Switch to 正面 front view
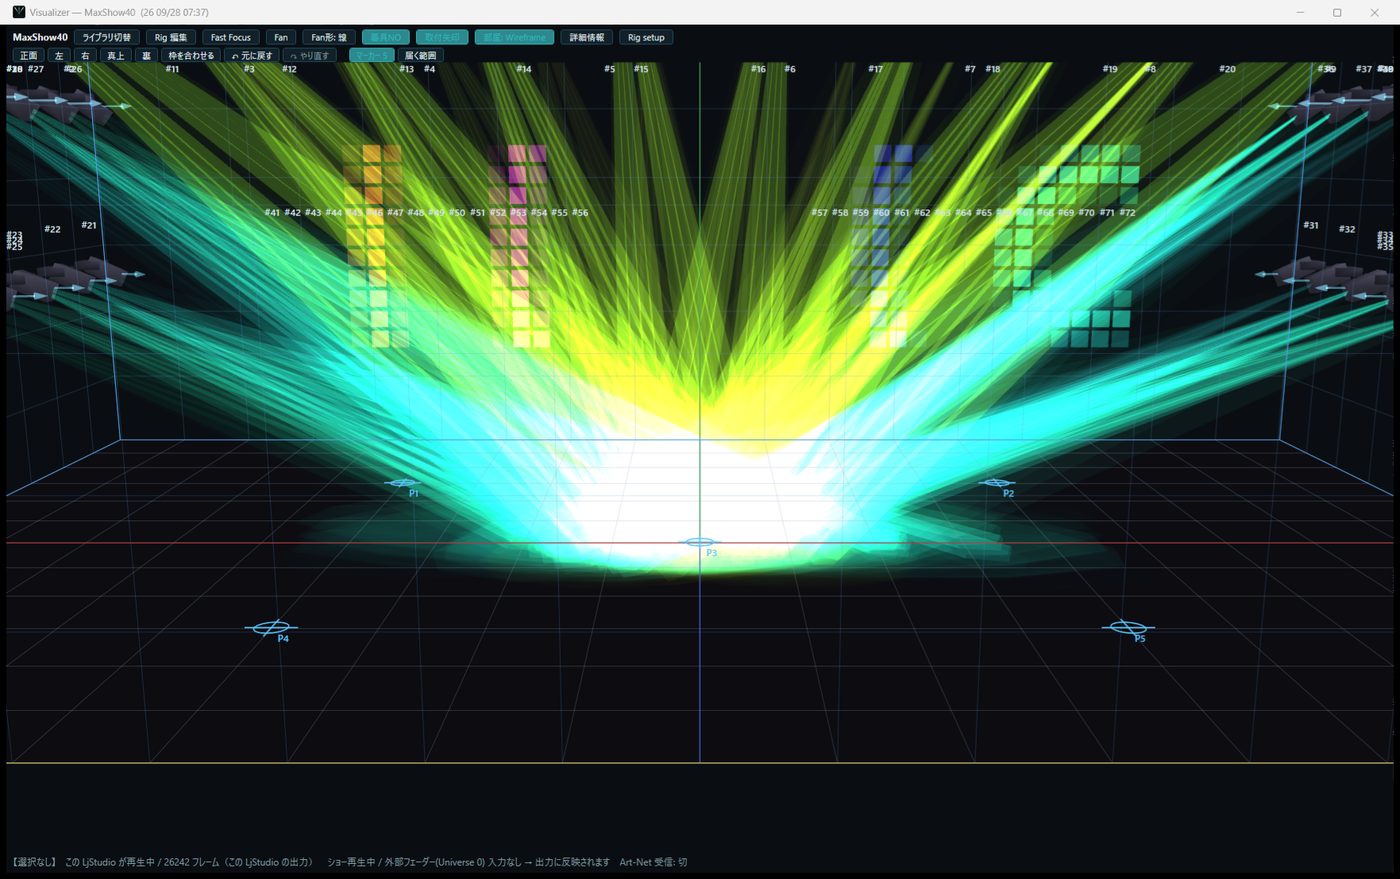 click(x=29, y=55)
